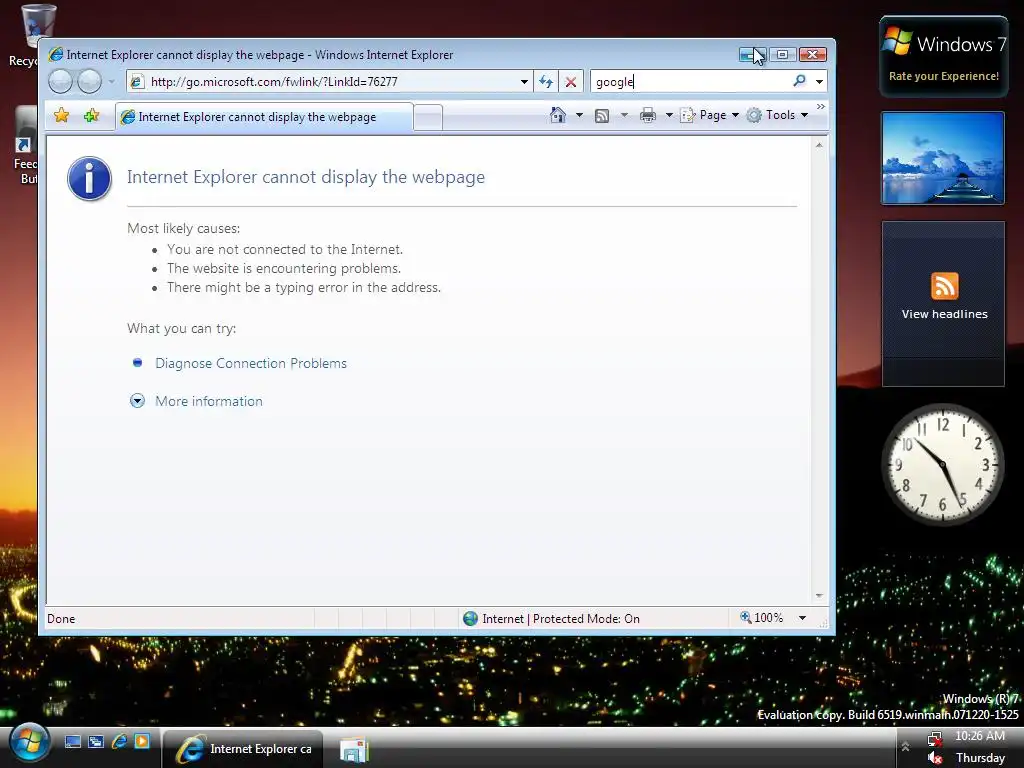
Task: Expand More information section
Action: click(208, 401)
